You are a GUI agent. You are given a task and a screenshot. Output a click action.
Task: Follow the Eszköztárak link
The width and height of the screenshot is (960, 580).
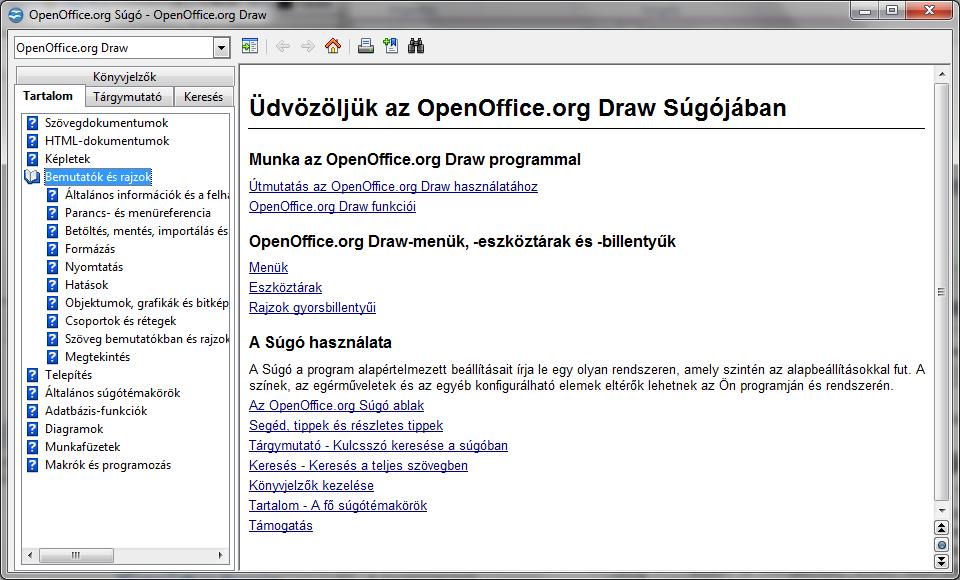pos(285,287)
